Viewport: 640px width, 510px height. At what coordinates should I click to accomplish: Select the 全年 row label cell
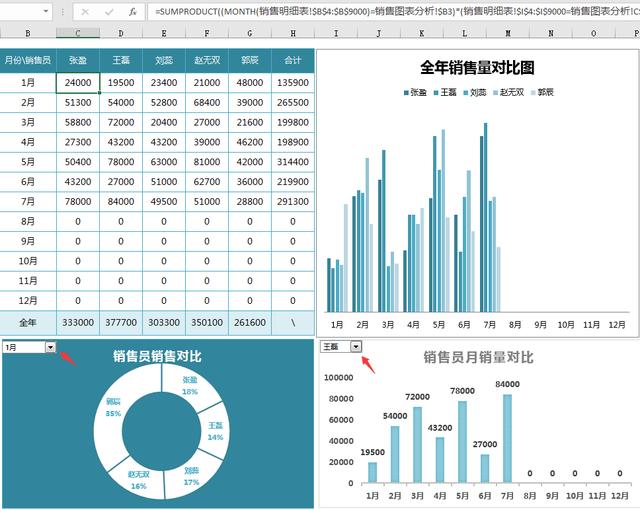(x=28, y=323)
